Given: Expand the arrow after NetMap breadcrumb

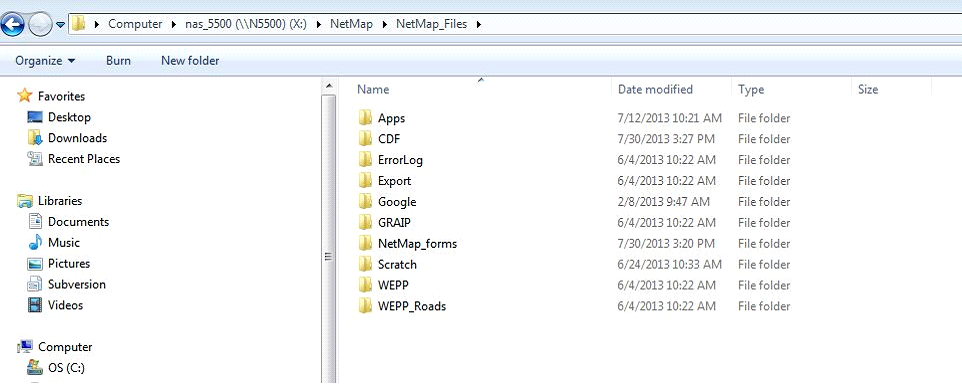Looking at the screenshot, I should click(385, 25).
